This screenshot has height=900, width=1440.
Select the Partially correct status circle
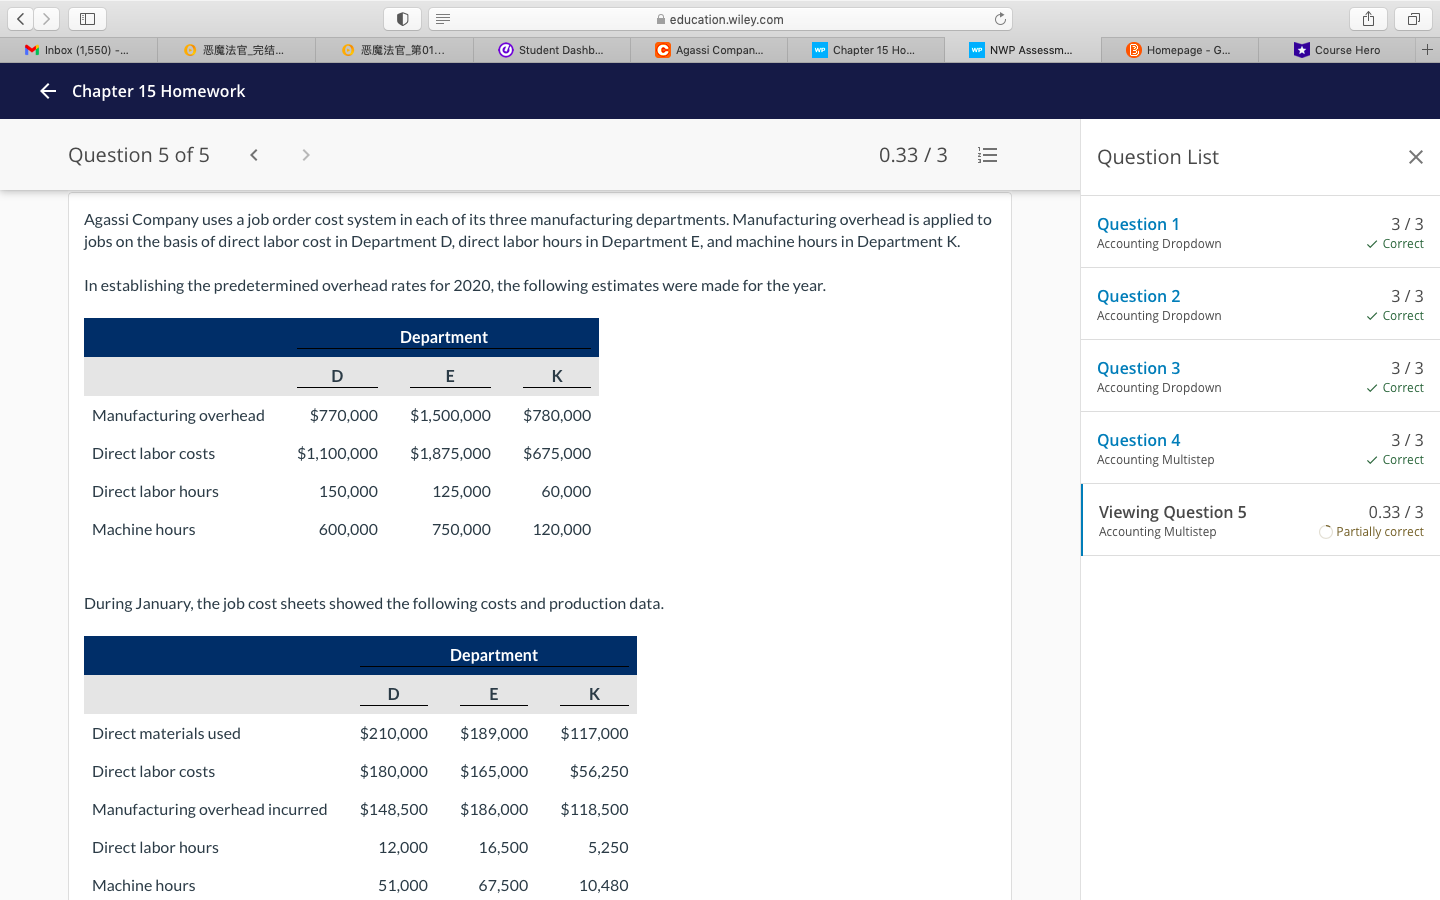click(1325, 531)
